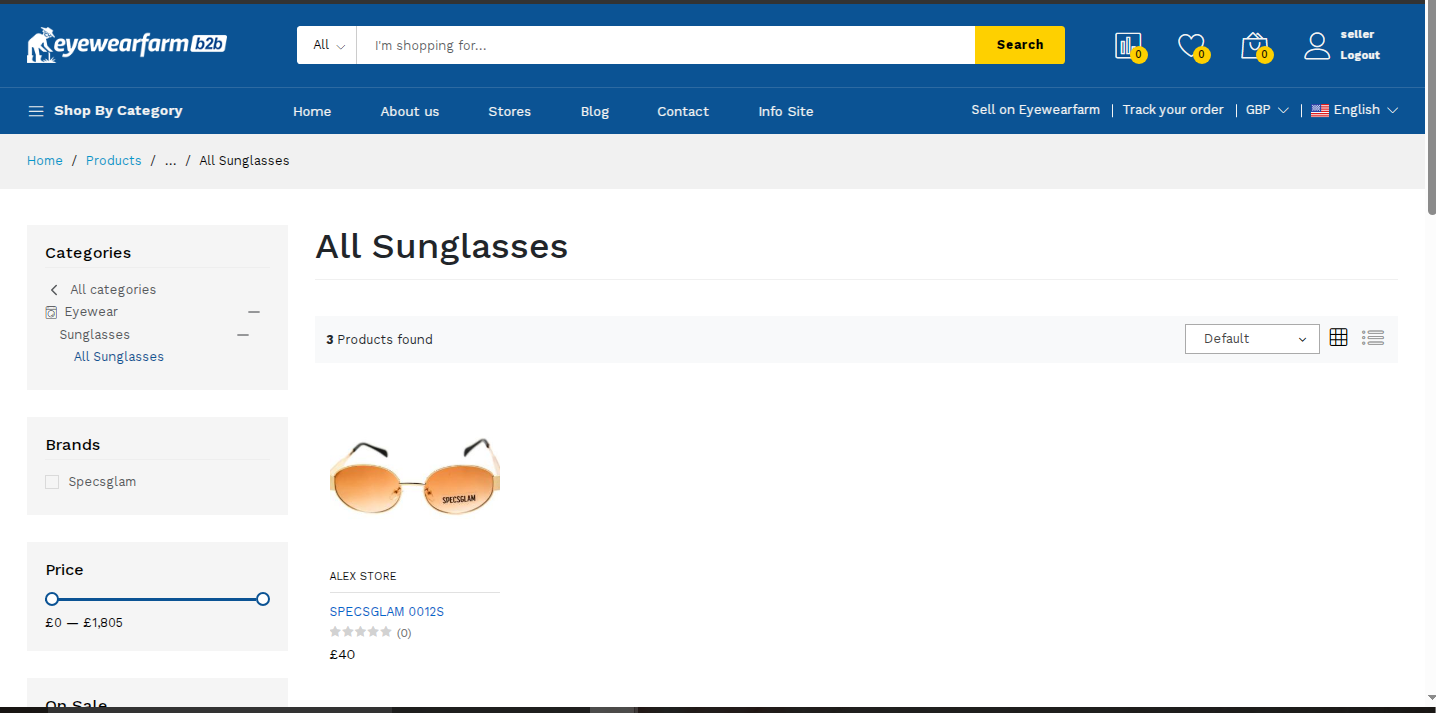Tick the Specsglam brand checkbox
Screen dimensions: 1436x713
coord(52,482)
